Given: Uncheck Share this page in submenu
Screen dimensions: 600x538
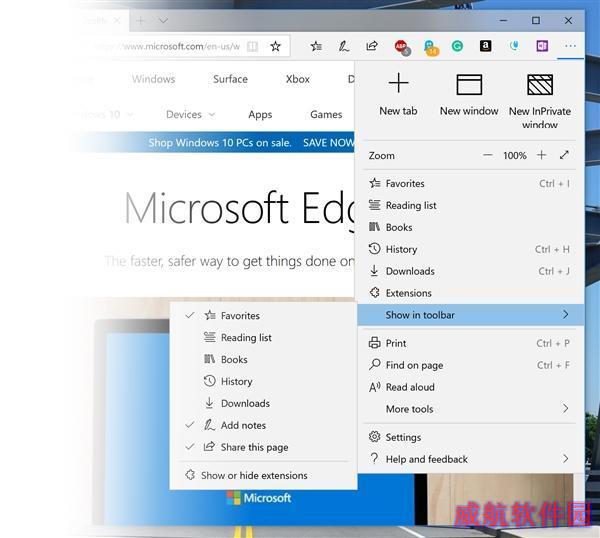Looking at the screenshot, I should tap(263, 447).
